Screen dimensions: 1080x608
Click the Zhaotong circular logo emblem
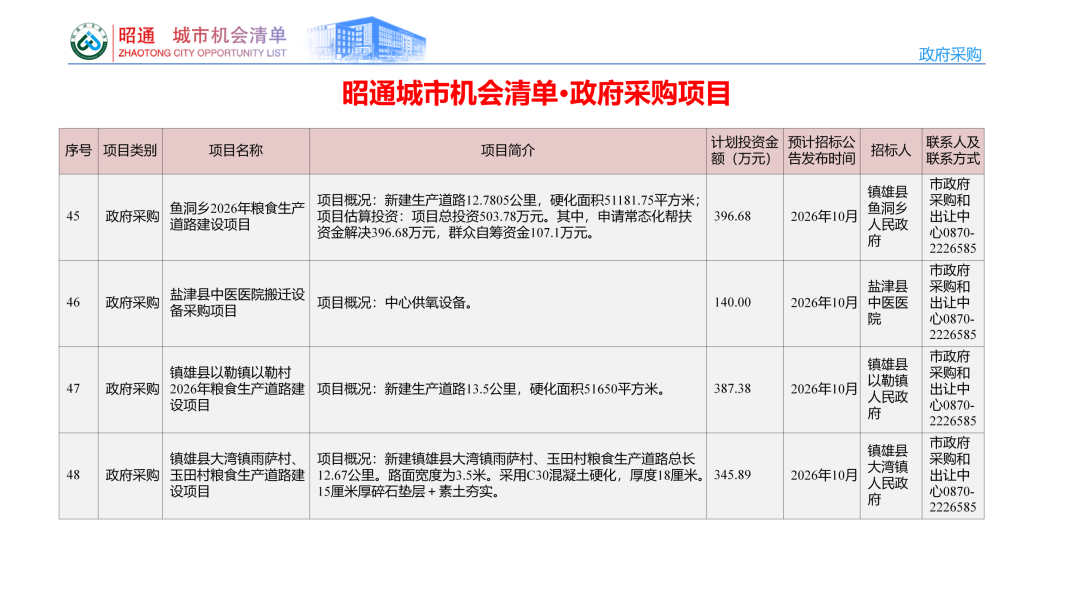[89, 41]
